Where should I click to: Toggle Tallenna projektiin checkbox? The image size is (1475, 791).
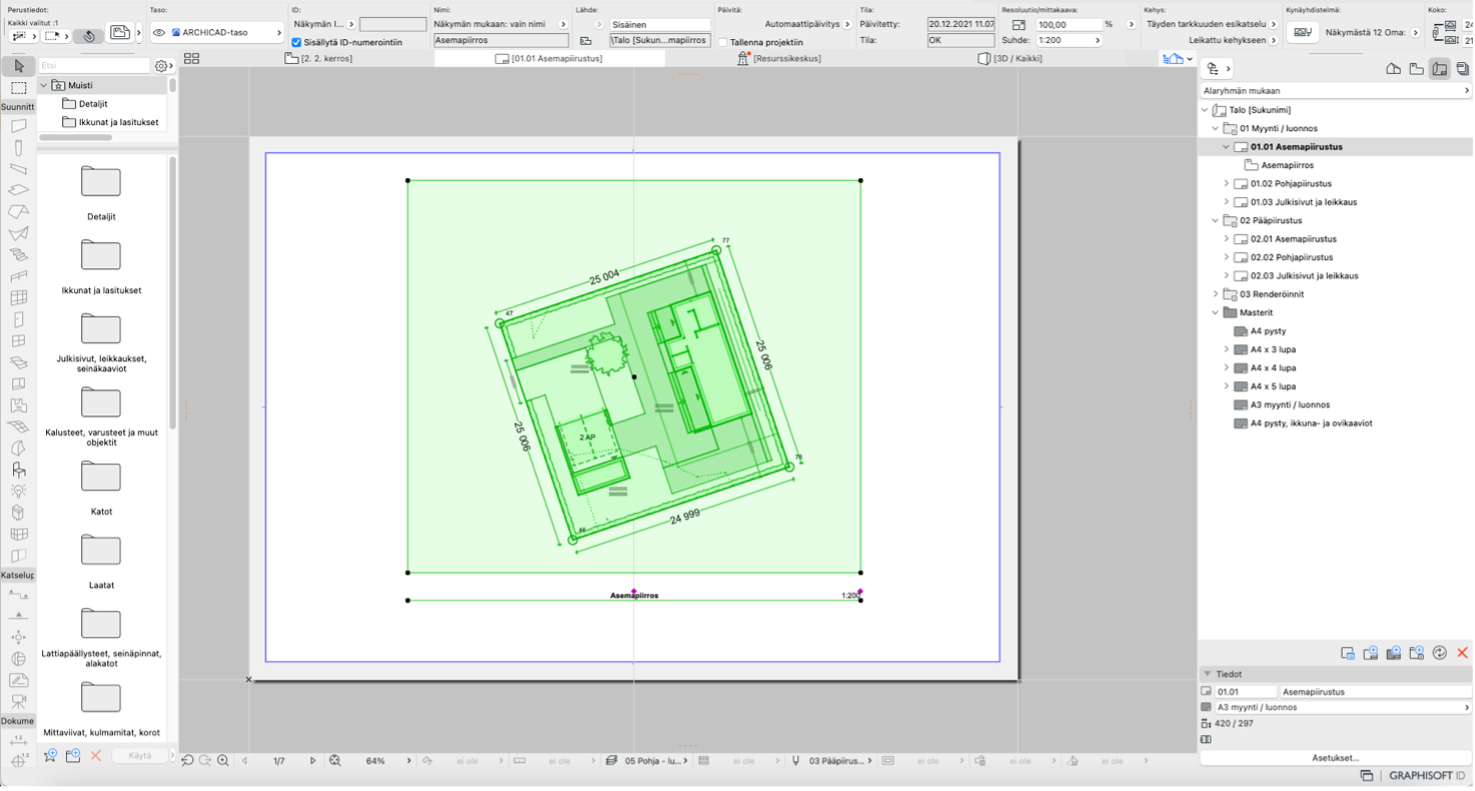click(x=722, y=42)
